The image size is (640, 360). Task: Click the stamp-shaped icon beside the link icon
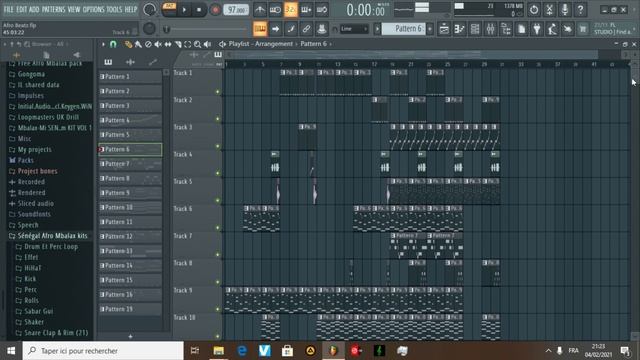tap(322, 29)
